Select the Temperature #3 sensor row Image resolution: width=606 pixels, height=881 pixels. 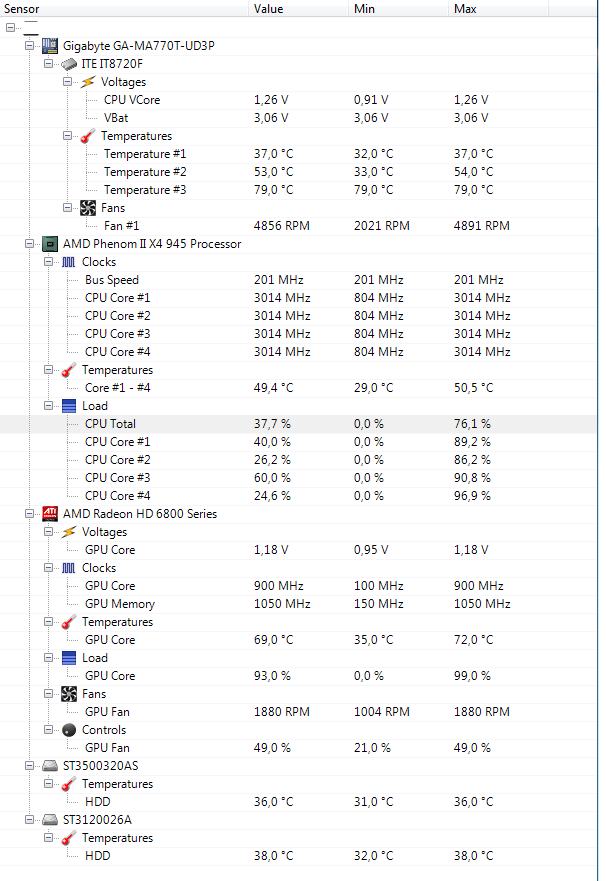298,190
